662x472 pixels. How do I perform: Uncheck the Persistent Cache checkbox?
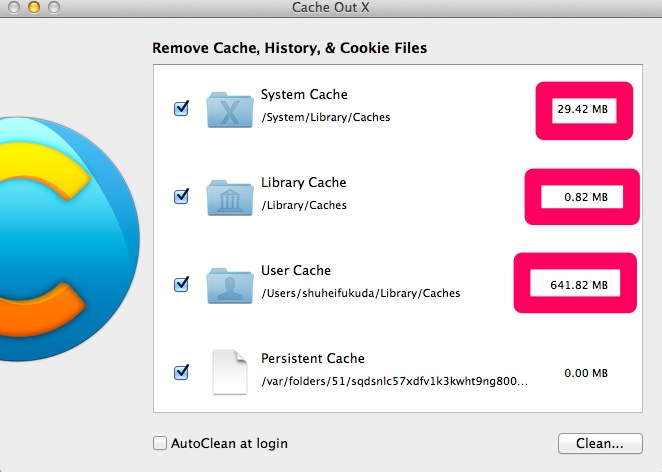click(x=182, y=372)
